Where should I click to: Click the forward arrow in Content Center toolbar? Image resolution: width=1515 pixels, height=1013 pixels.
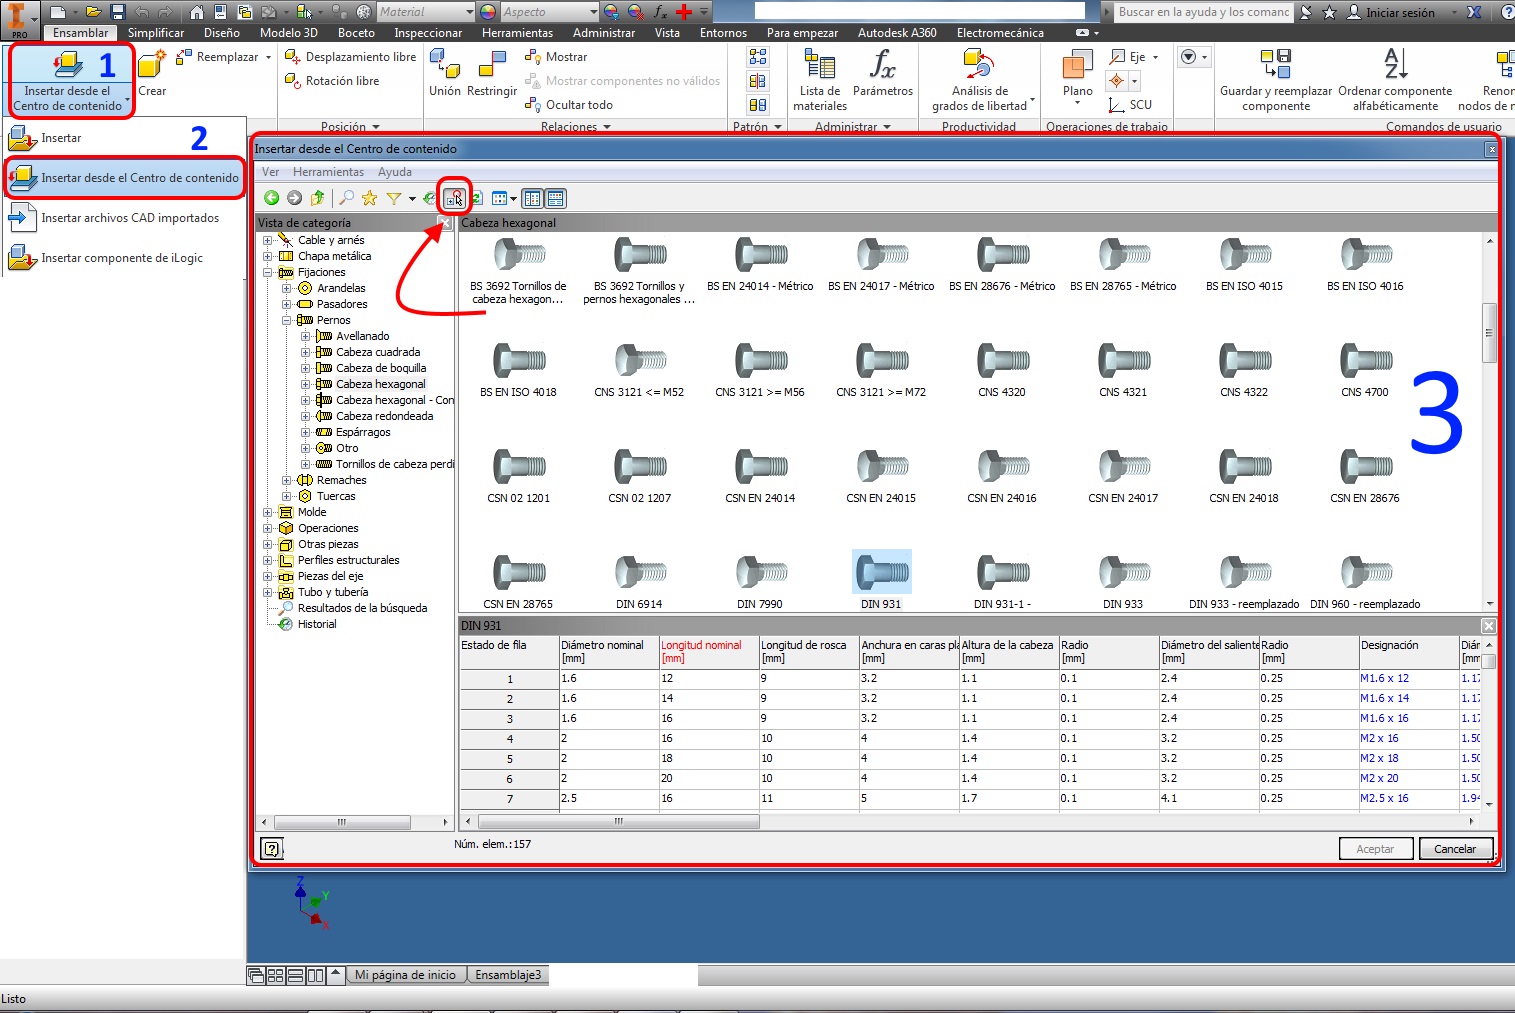tap(294, 198)
